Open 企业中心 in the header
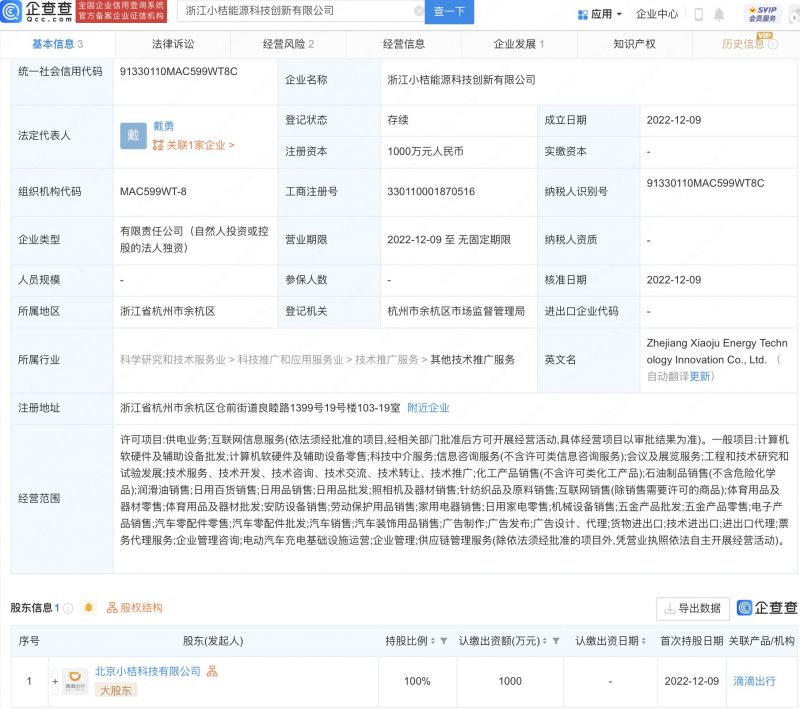This screenshot has height=709, width=800. (657, 14)
